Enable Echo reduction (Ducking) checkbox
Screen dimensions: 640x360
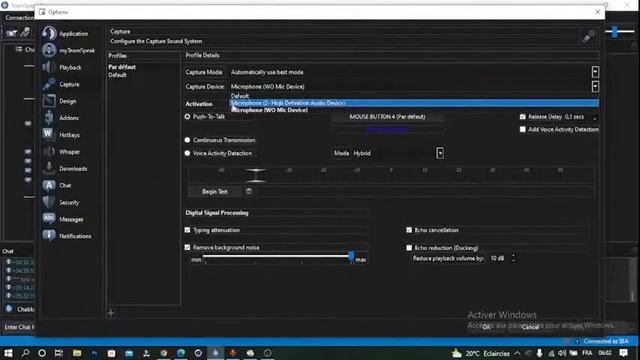409,248
